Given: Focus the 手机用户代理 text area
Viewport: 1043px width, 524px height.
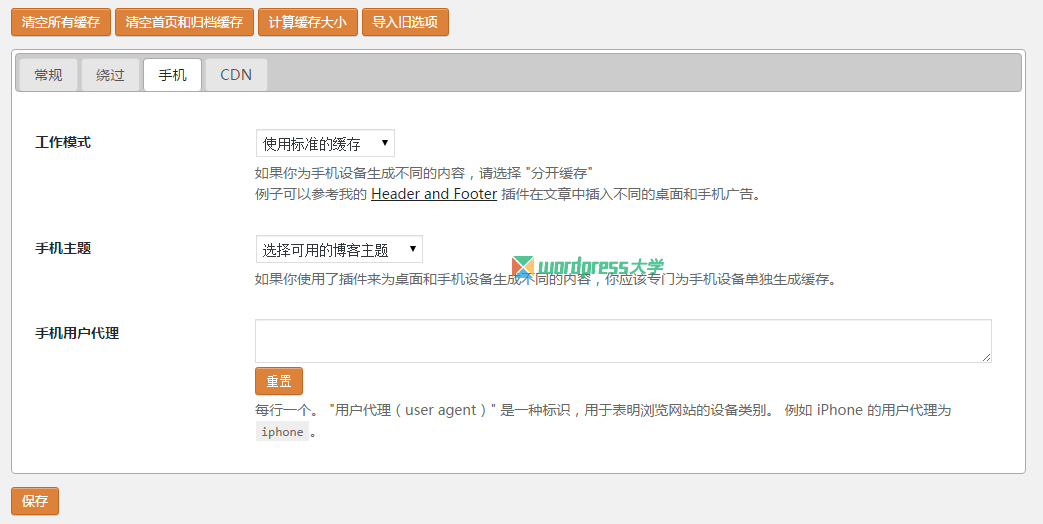Looking at the screenshot, I should tap(623, 341).
